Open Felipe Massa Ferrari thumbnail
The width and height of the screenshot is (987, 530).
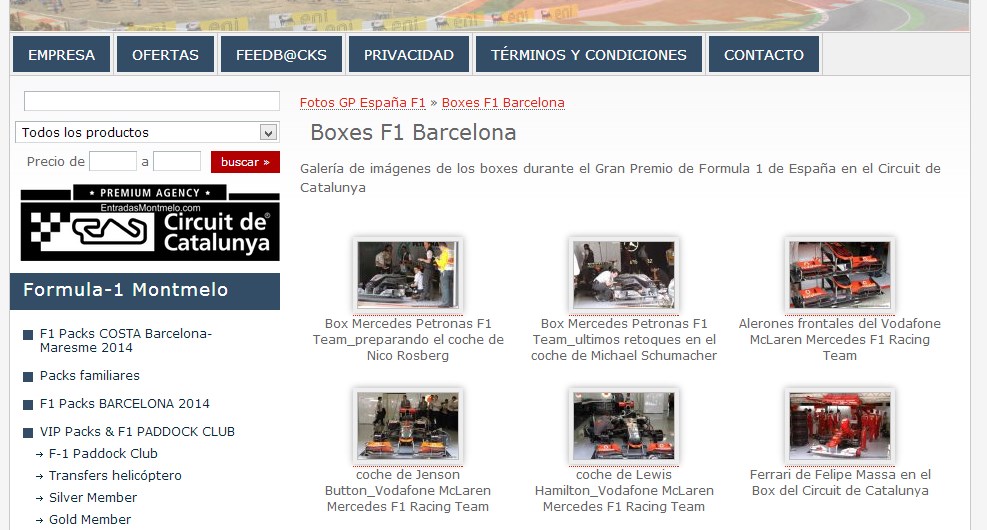click(840, 426)
